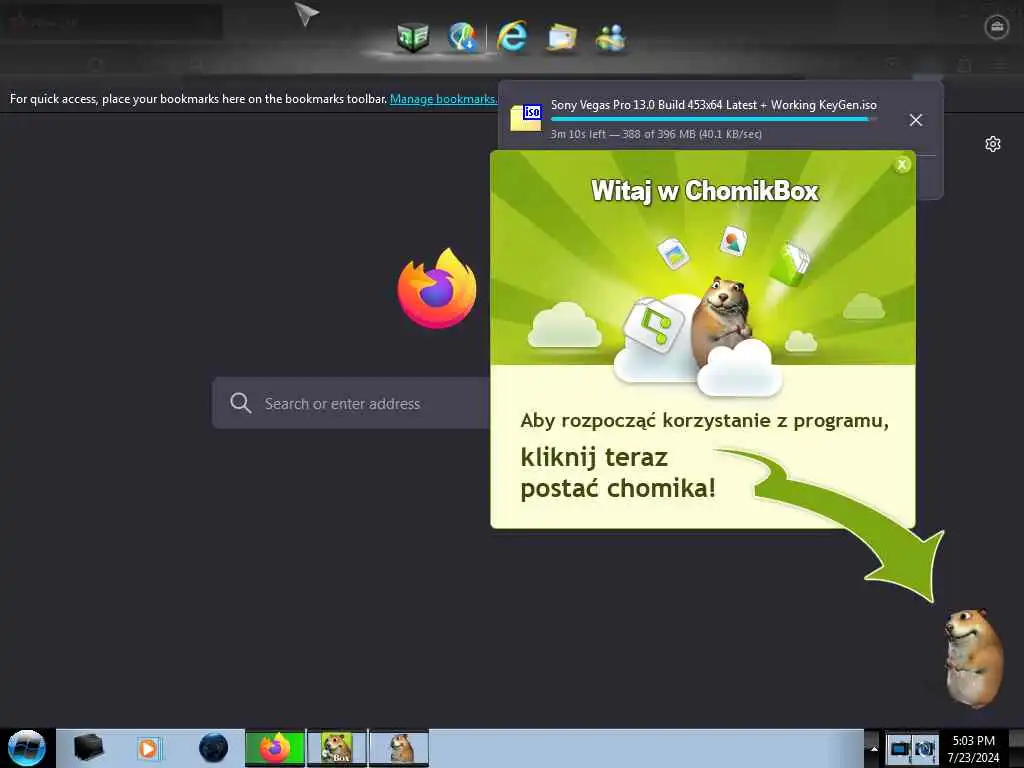Viewport: 1024px width, 768px height.
Task: Open the globe download dock icon
Action: click(x=463, y=37)
